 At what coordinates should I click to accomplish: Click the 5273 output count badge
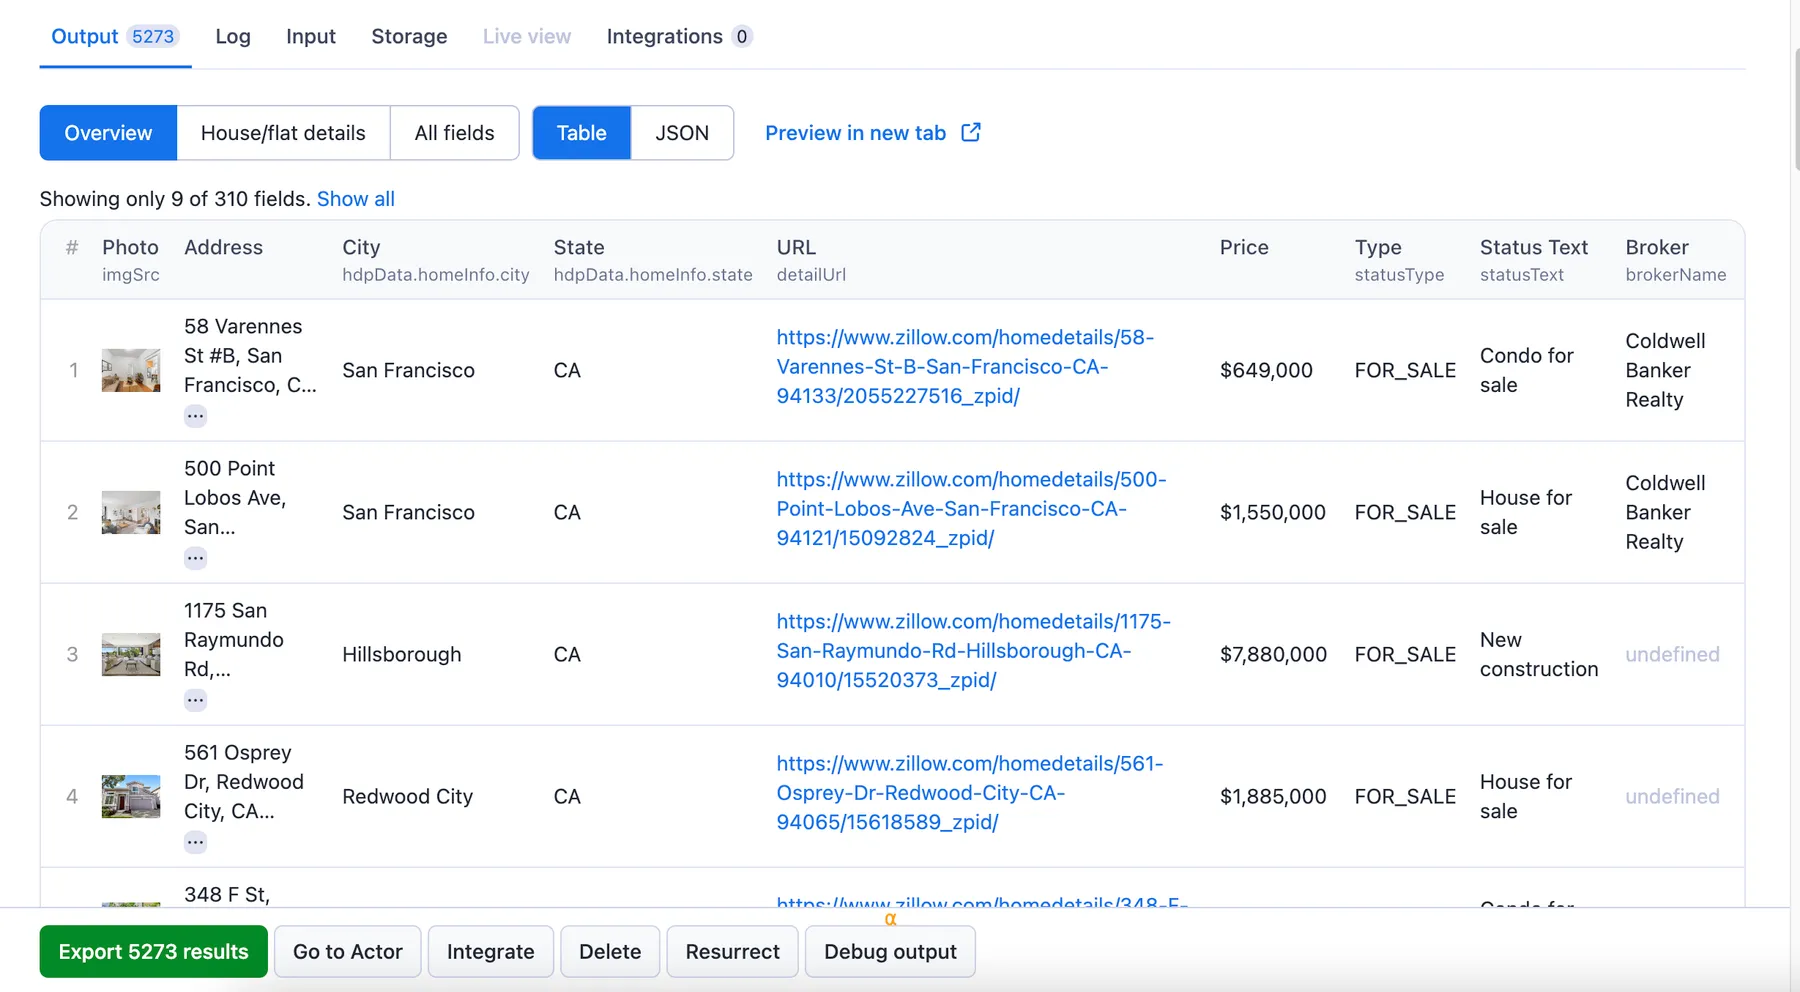(153, 36)
